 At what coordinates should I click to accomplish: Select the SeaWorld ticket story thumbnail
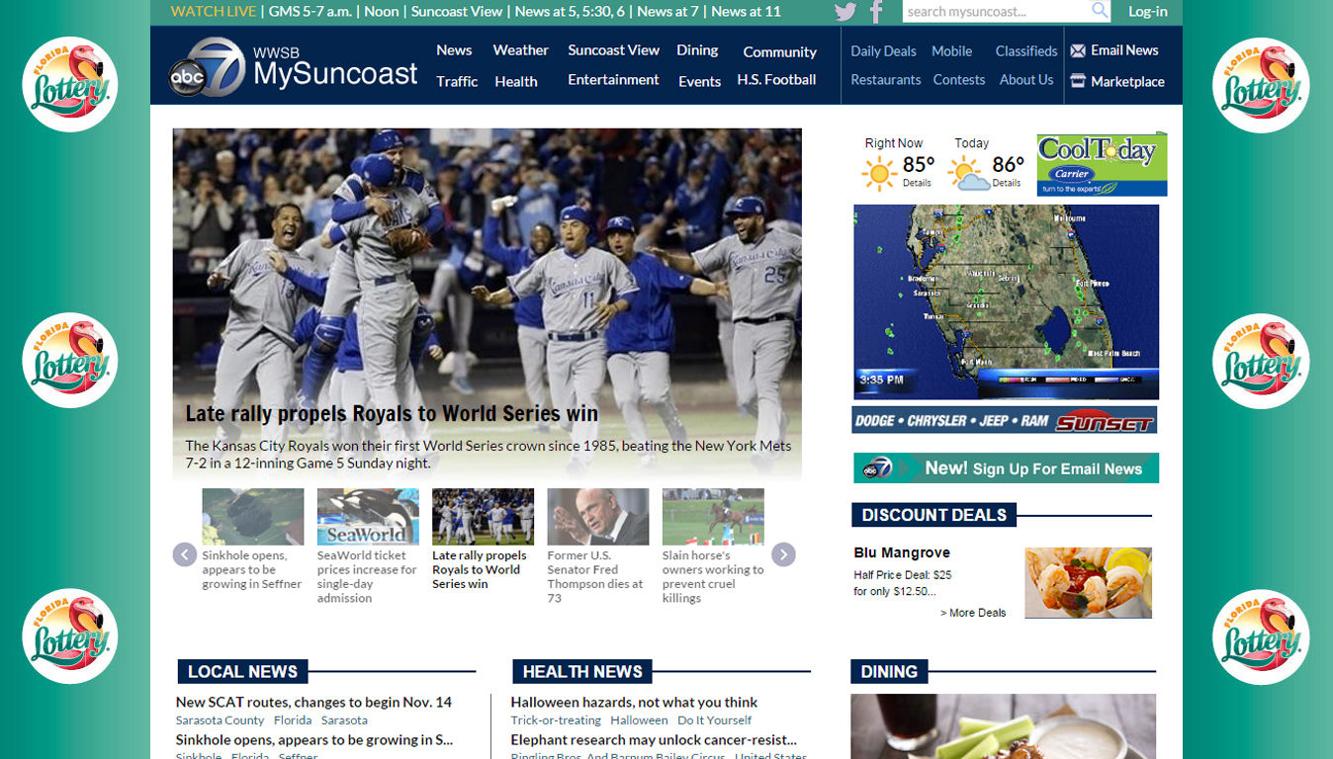[368, 516]
